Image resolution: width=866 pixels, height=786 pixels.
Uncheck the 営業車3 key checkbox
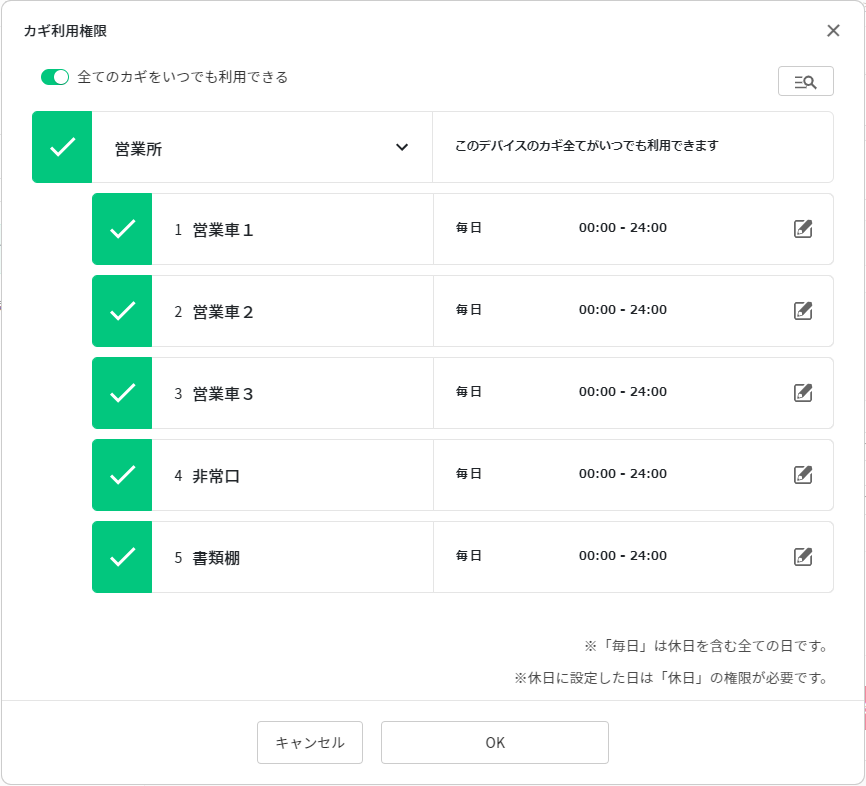(x=122, y=393)
